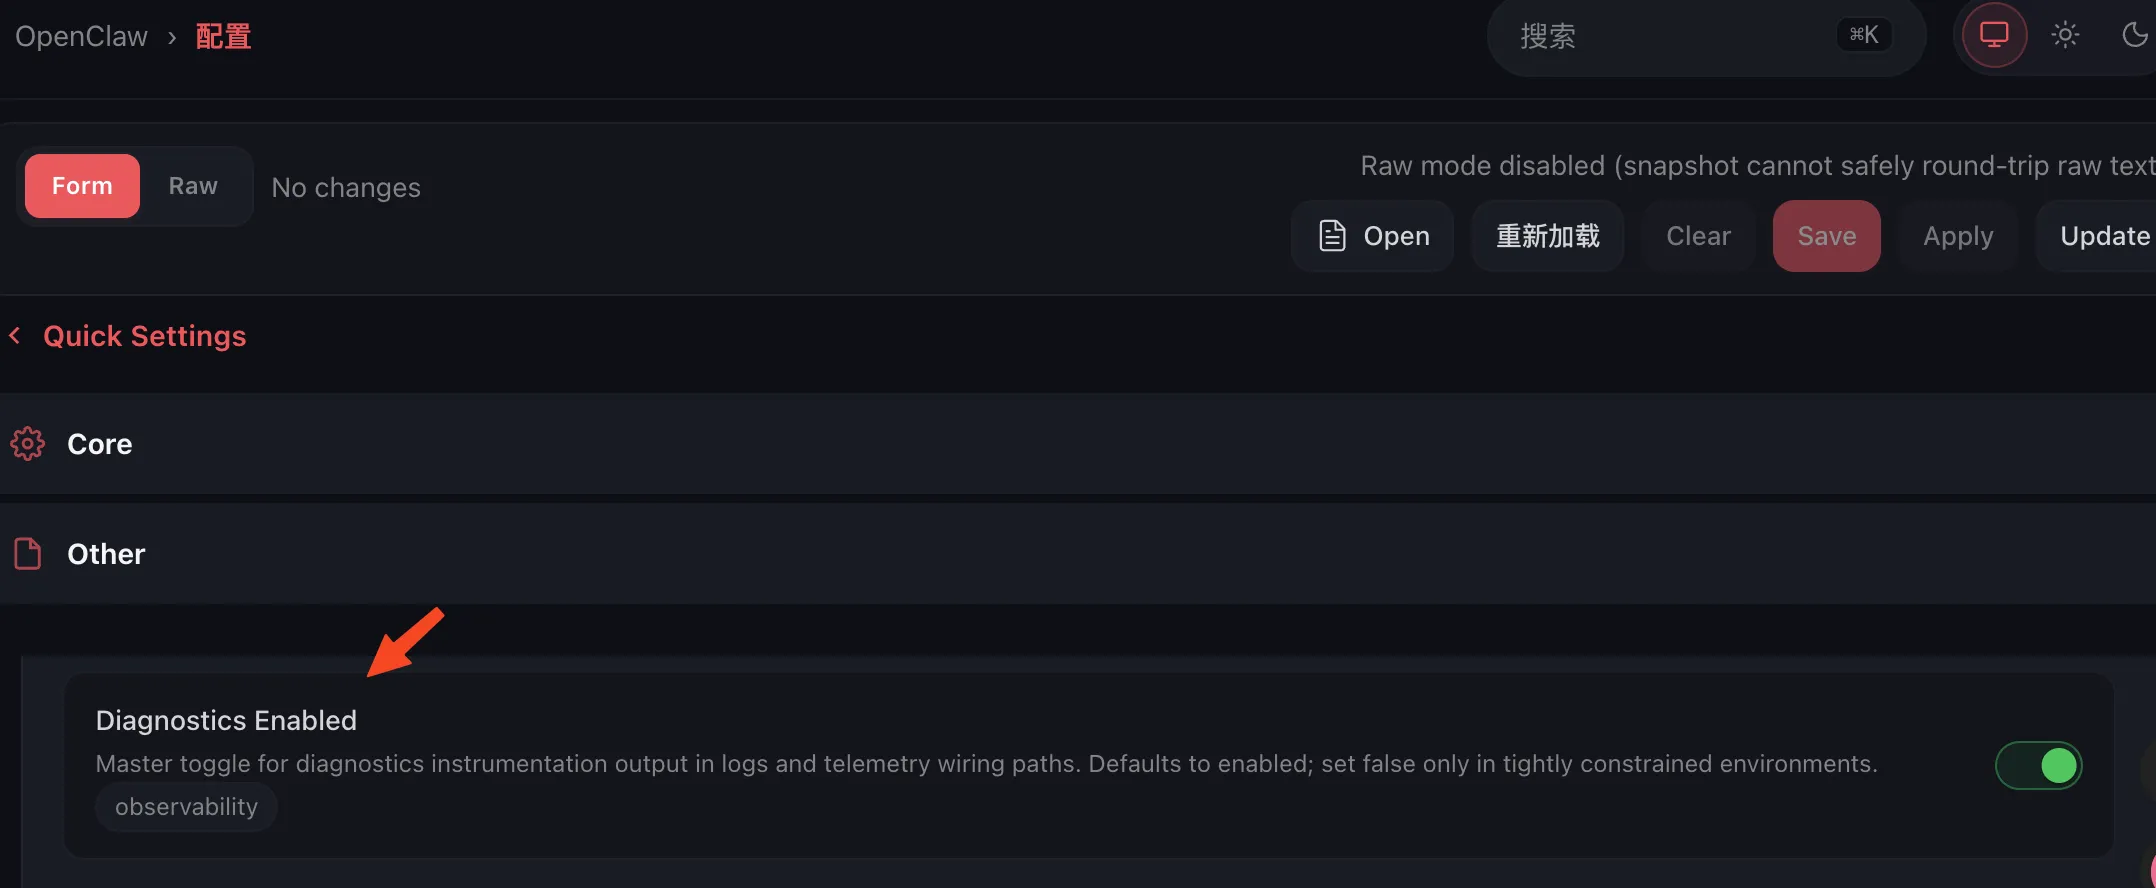
Task: Expand the Other settings section
Action: (105, 553)
